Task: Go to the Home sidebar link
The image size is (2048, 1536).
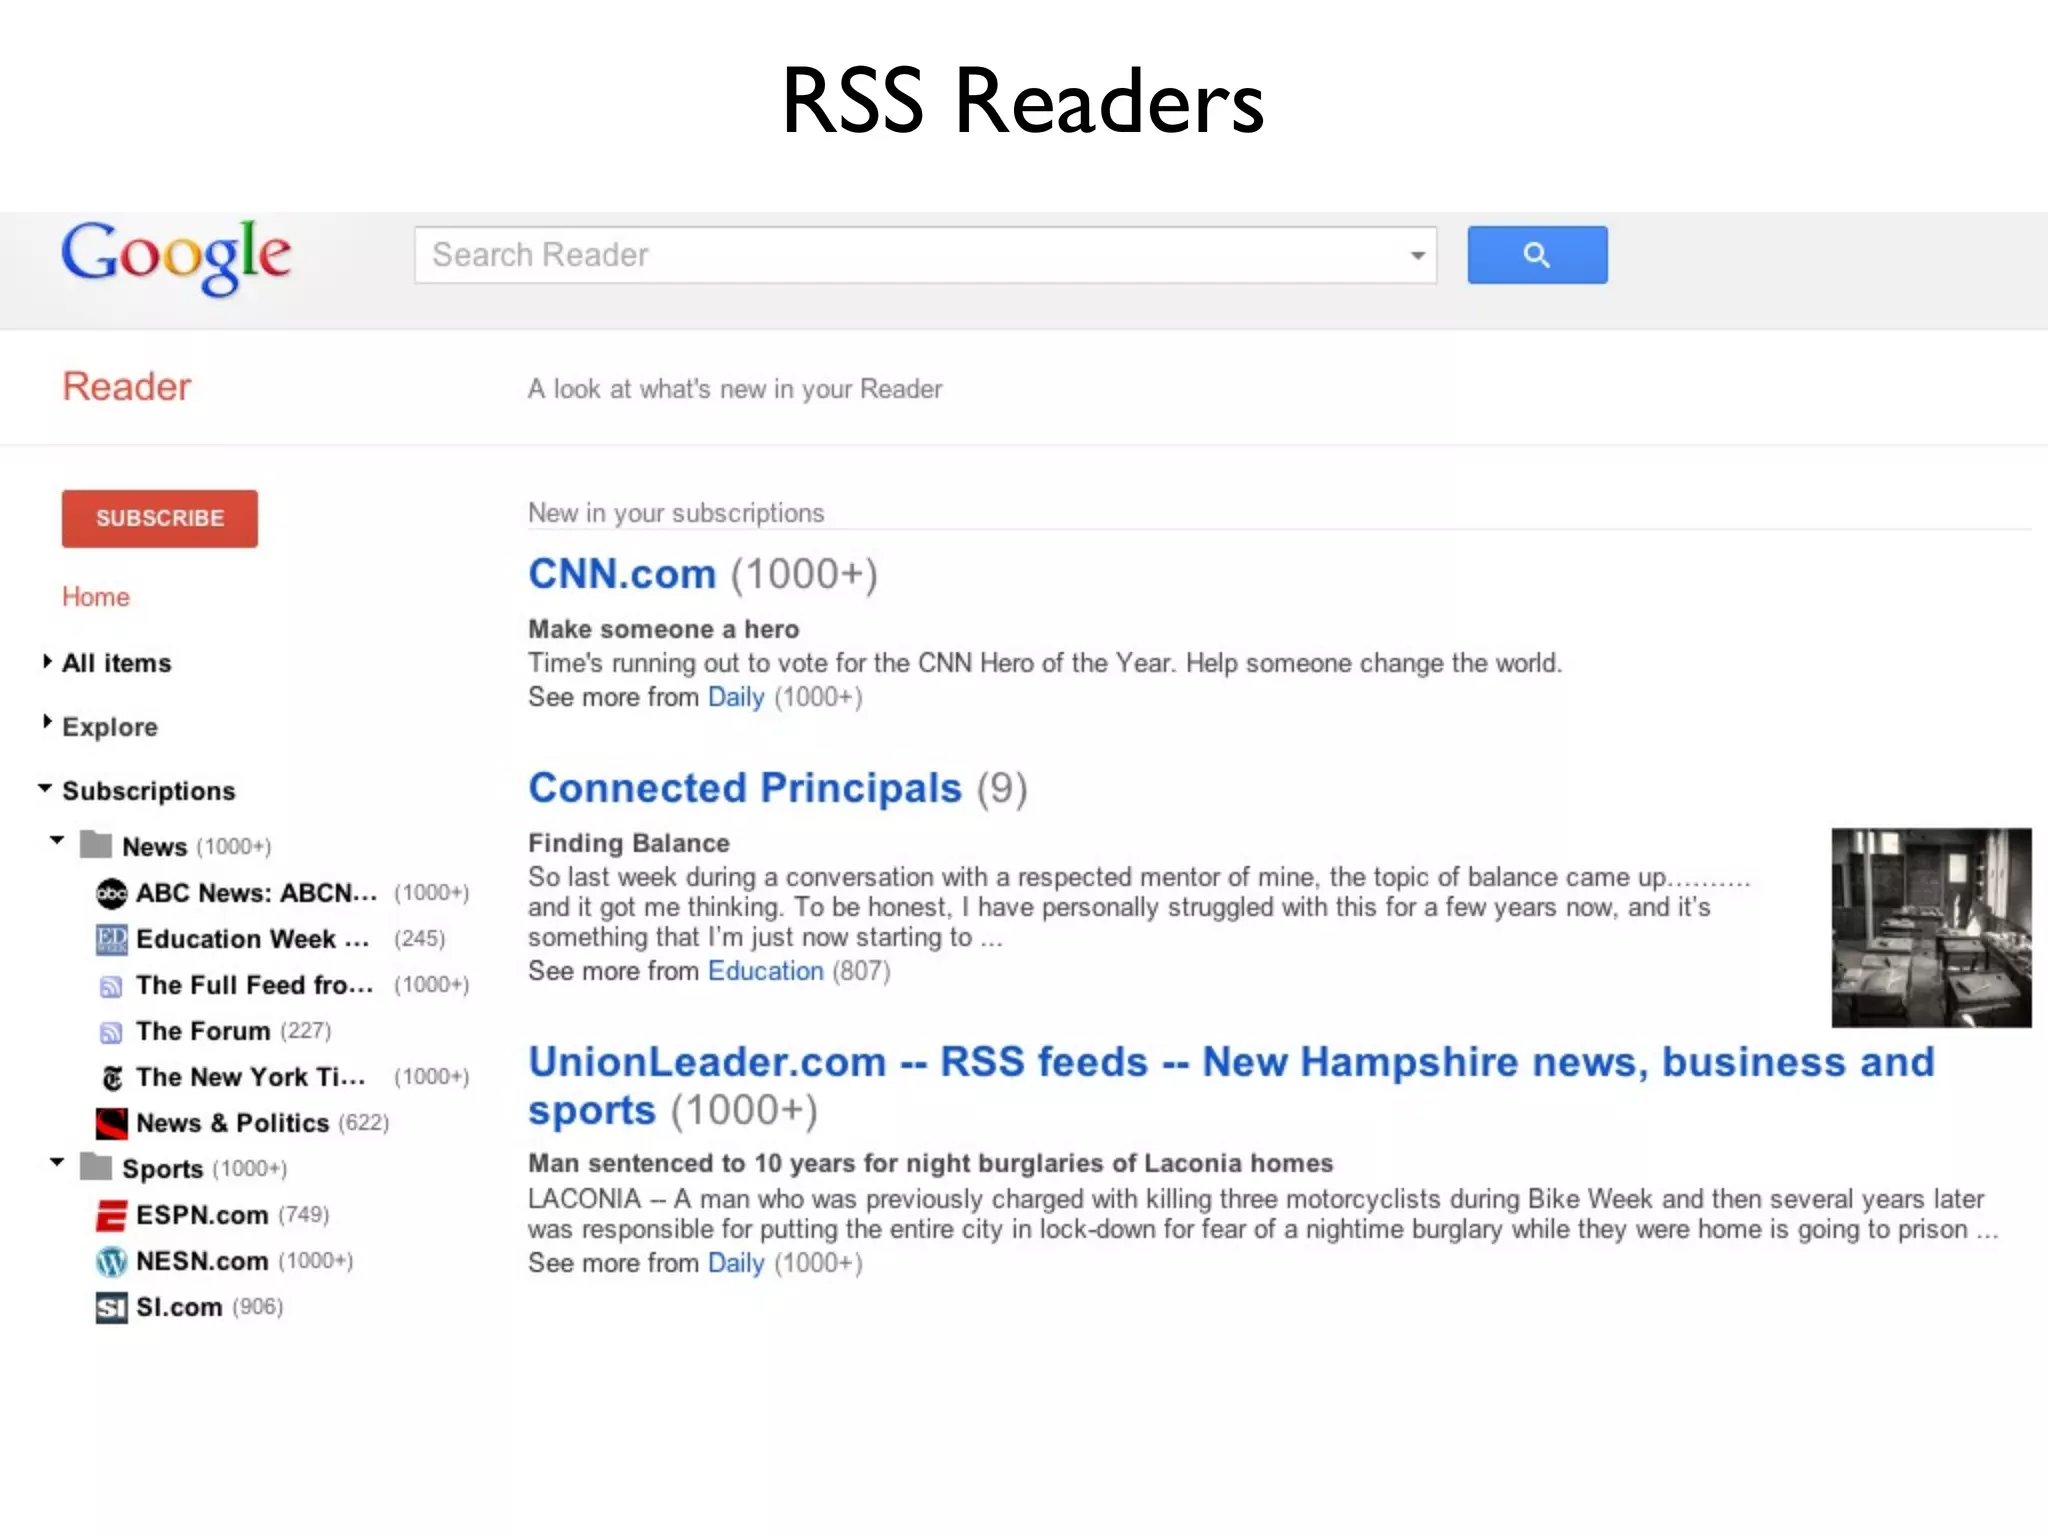Action: [96, 597]
